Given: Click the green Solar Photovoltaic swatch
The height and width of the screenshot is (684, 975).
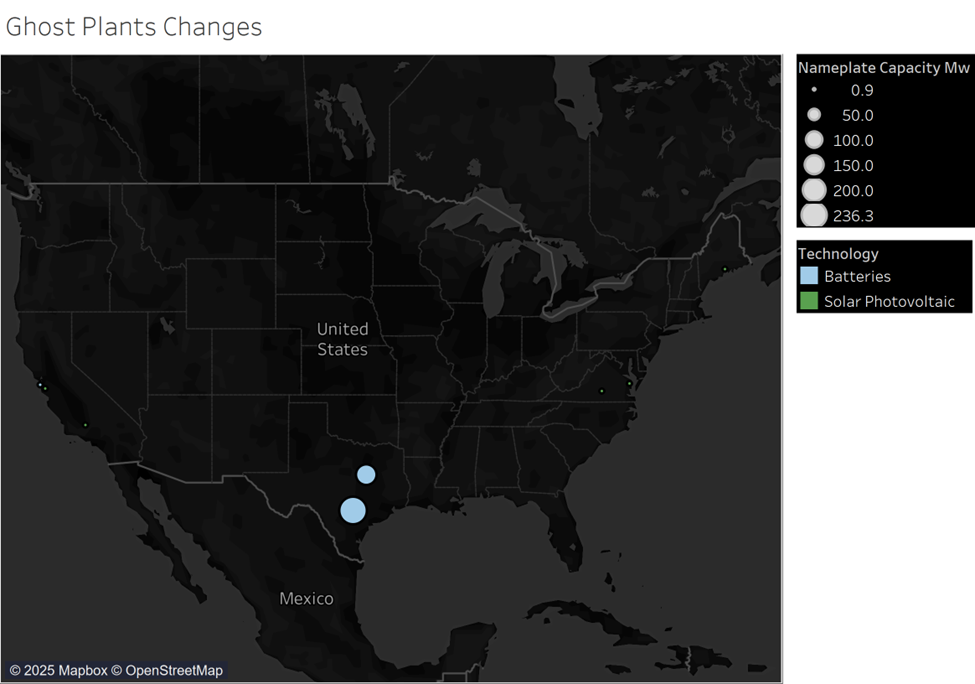Looking at the screenshot, I should point(809,301).
